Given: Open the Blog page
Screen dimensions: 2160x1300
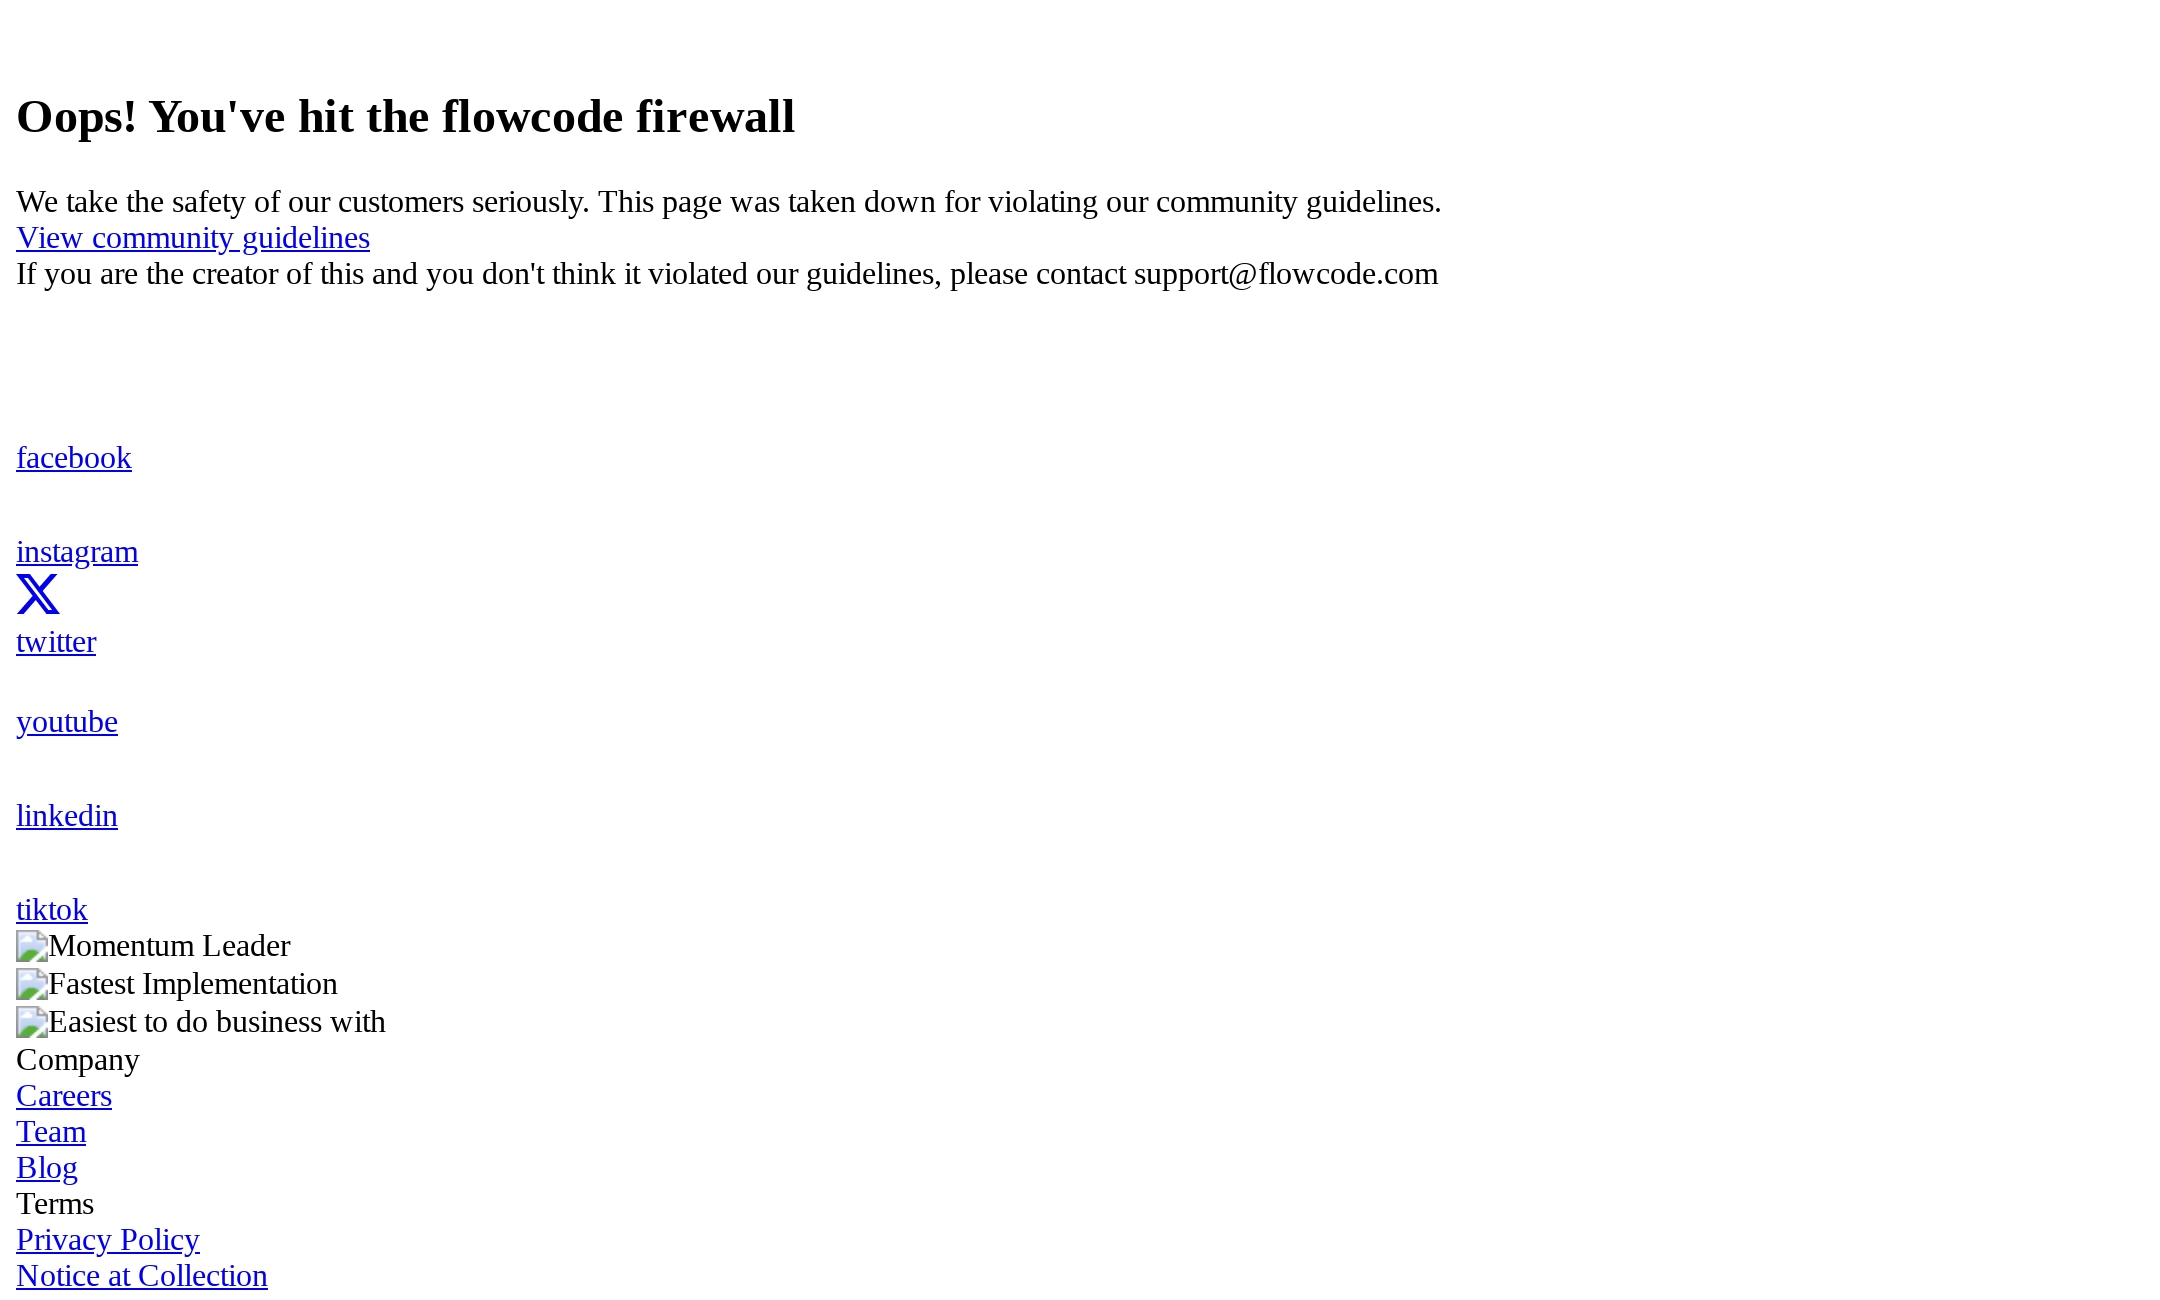Looking at the screenshot, I should [x=46, y=1167].
